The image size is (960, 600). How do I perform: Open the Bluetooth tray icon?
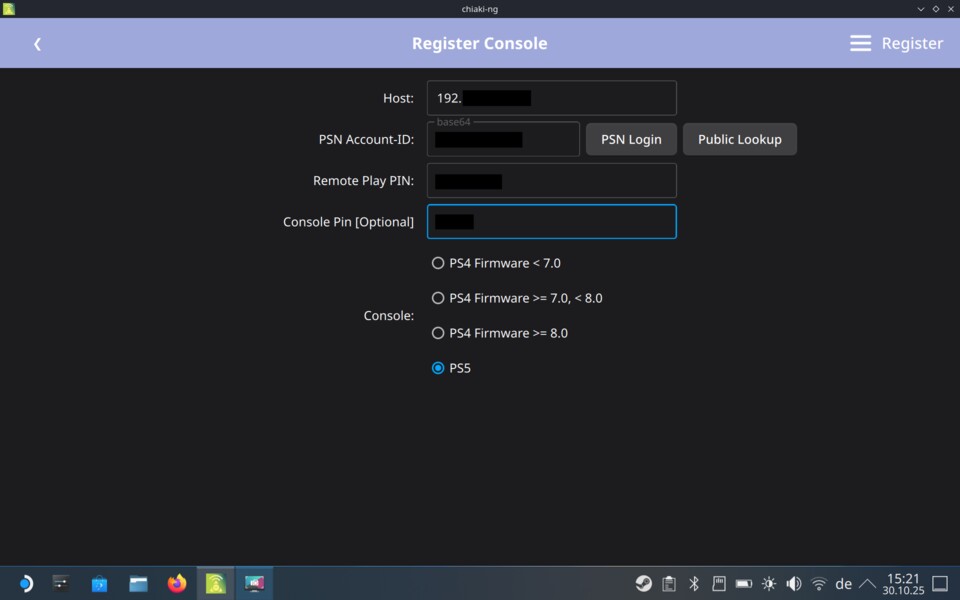pyautogui.click(x=694, y=583)
